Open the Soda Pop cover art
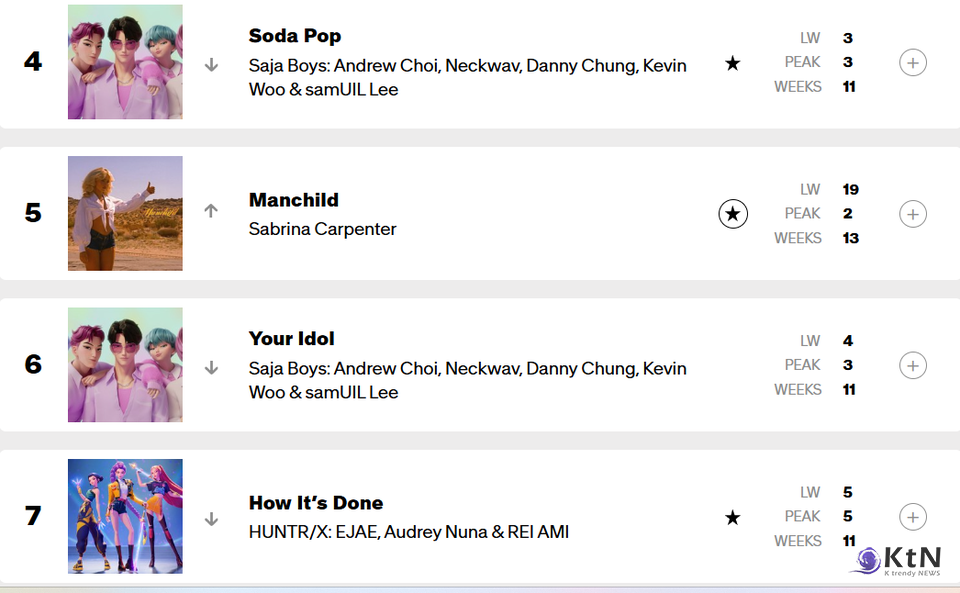The width and height of the screenshot is (960, 593). click(125, 62)
